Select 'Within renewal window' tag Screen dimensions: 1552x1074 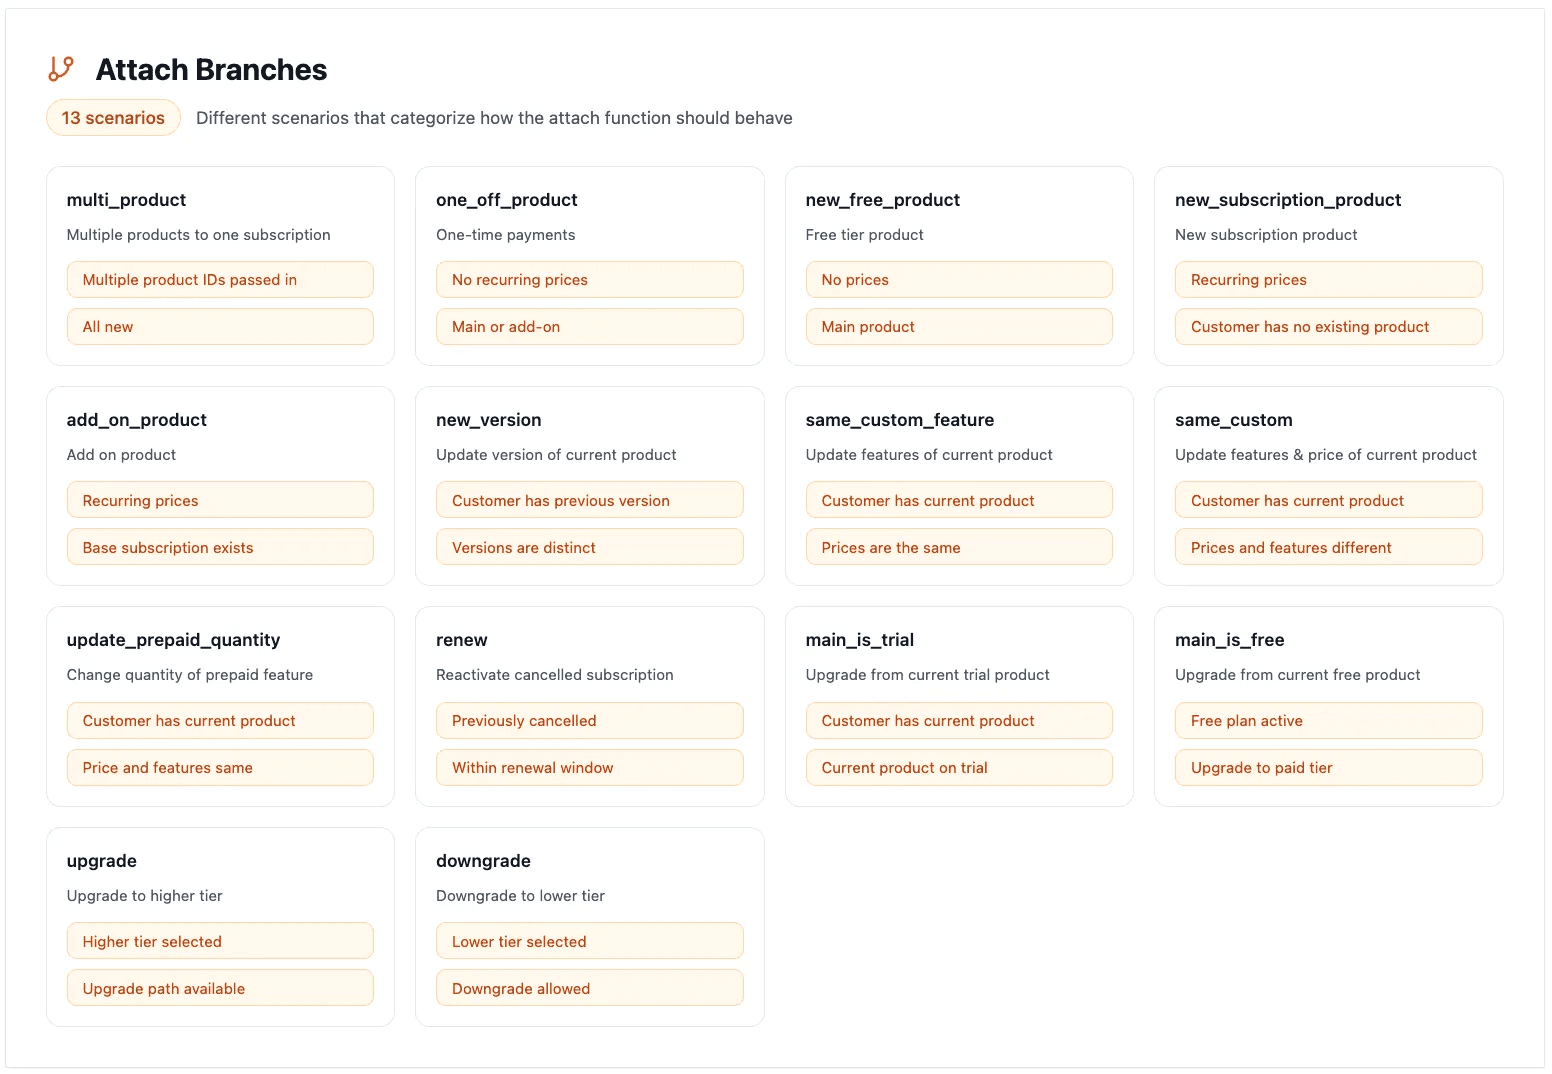590,768
